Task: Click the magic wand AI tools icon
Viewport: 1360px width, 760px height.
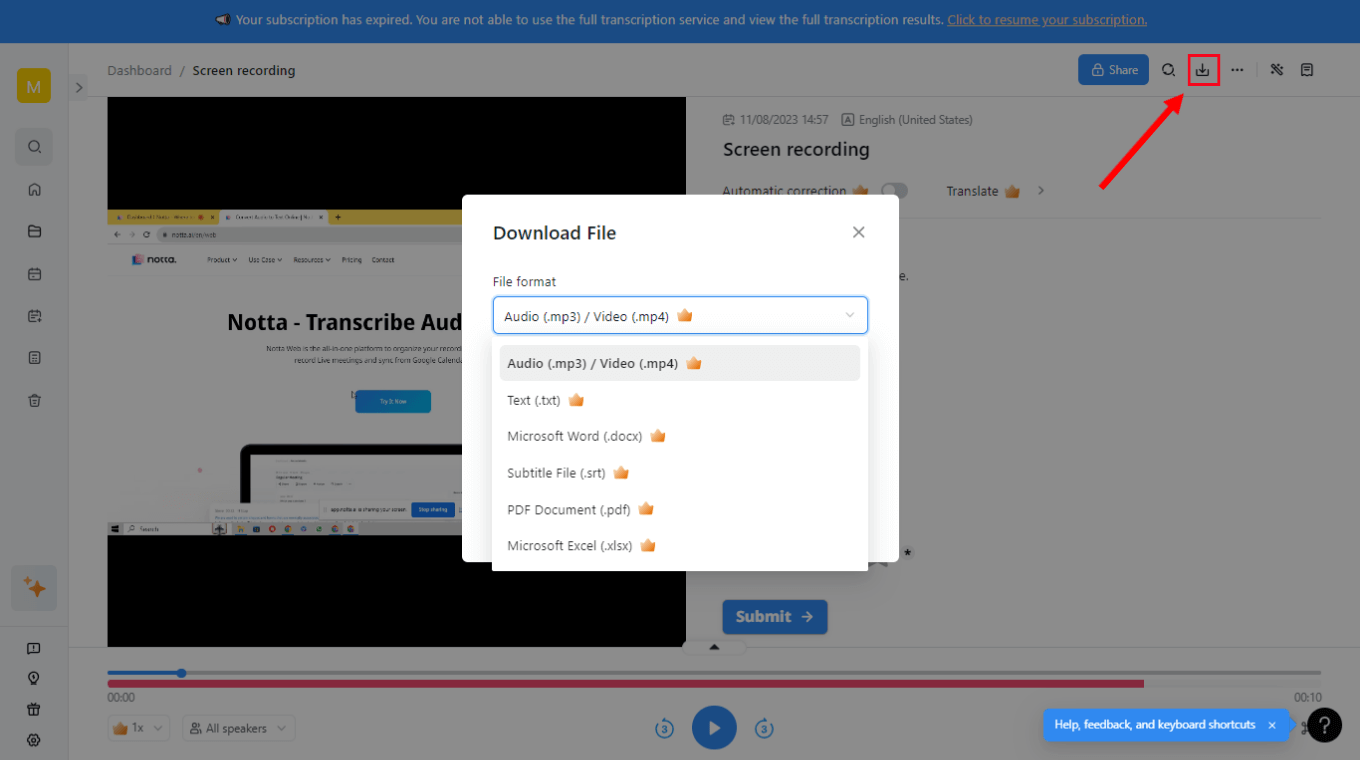Action: point(1277,70)
